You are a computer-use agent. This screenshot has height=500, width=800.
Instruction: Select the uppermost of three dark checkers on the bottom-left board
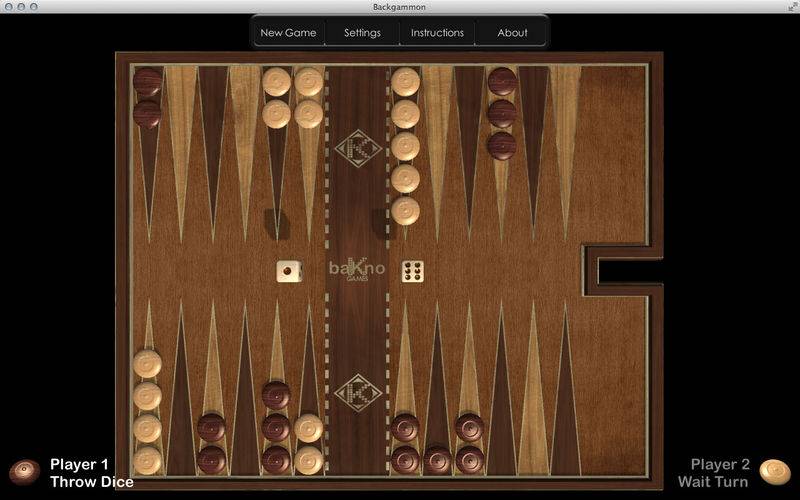[276, 395]
